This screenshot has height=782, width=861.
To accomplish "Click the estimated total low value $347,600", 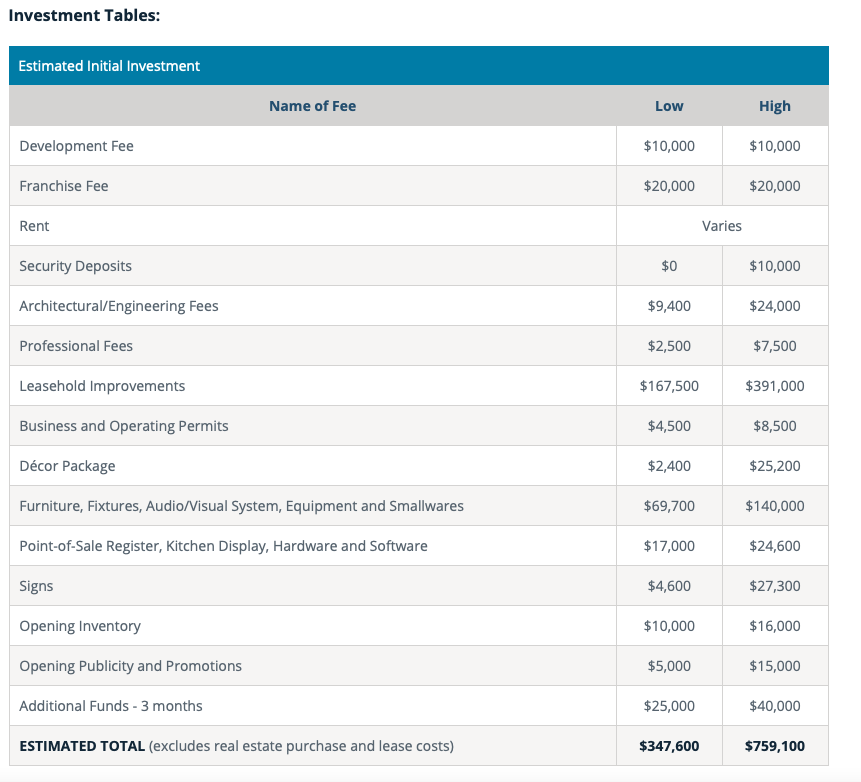I will (669, 746).
